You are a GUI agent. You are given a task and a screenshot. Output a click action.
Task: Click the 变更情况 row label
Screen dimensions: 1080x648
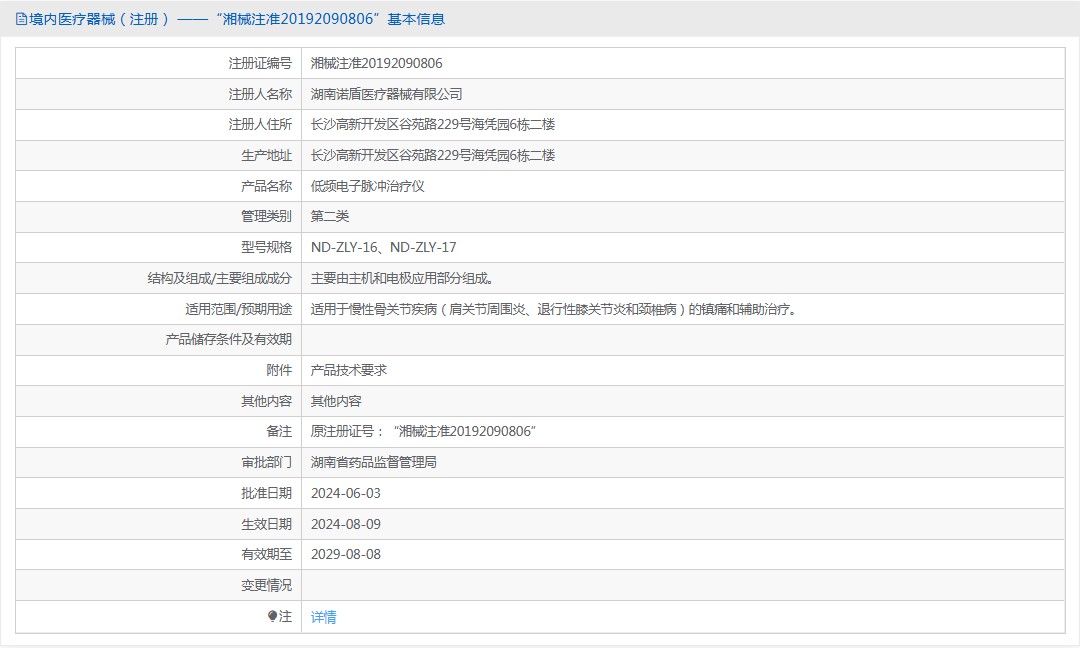pyautogui.click(x=267, y=585)
